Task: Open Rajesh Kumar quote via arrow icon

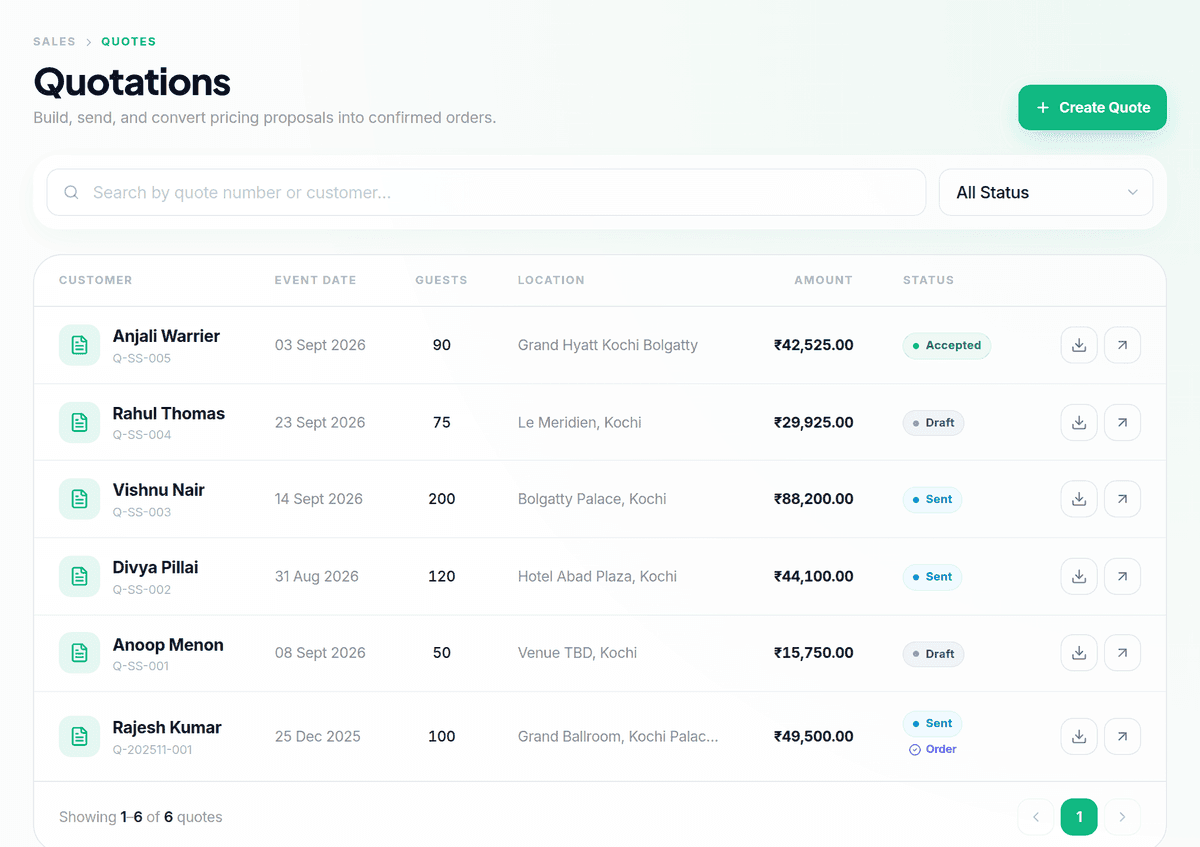Action: tap(1122, 736)
